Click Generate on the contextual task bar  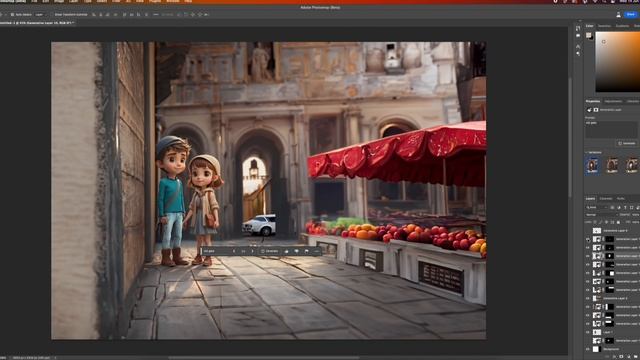269,251
